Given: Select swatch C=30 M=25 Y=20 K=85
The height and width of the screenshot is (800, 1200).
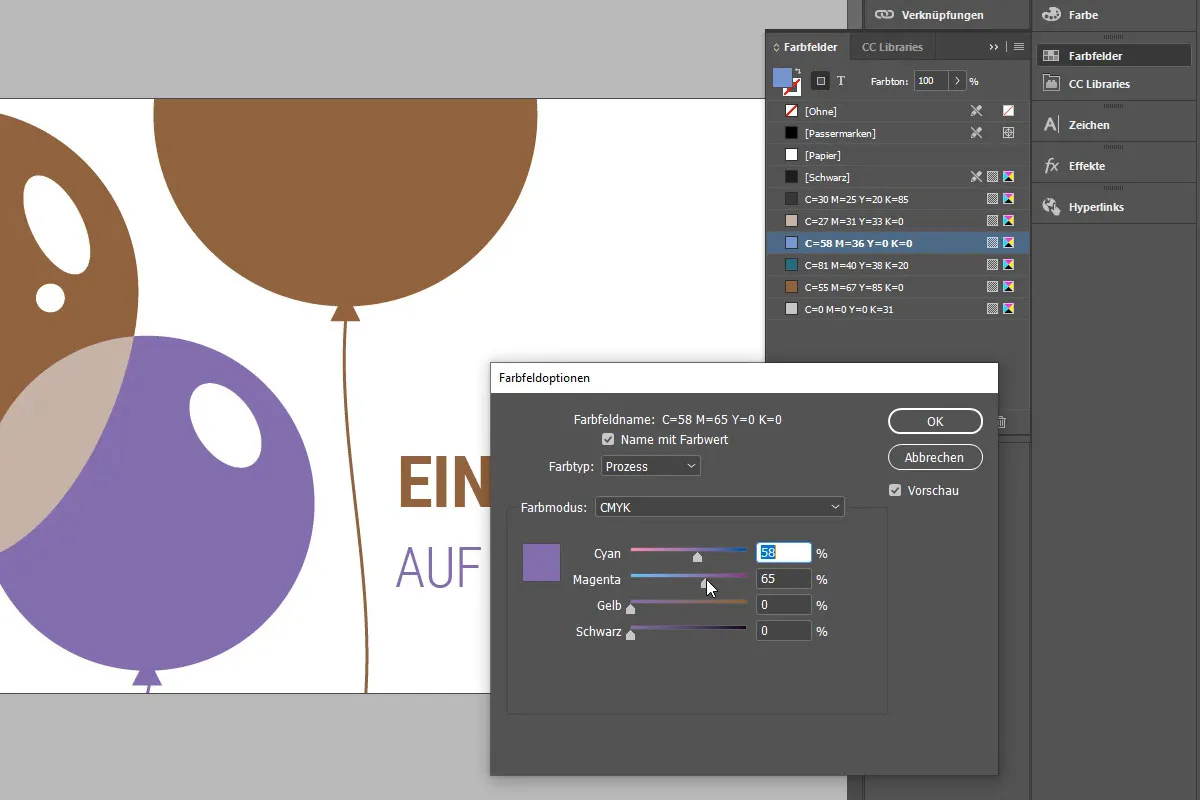Looking at the screenshot, I should click(x=897, y=199).
